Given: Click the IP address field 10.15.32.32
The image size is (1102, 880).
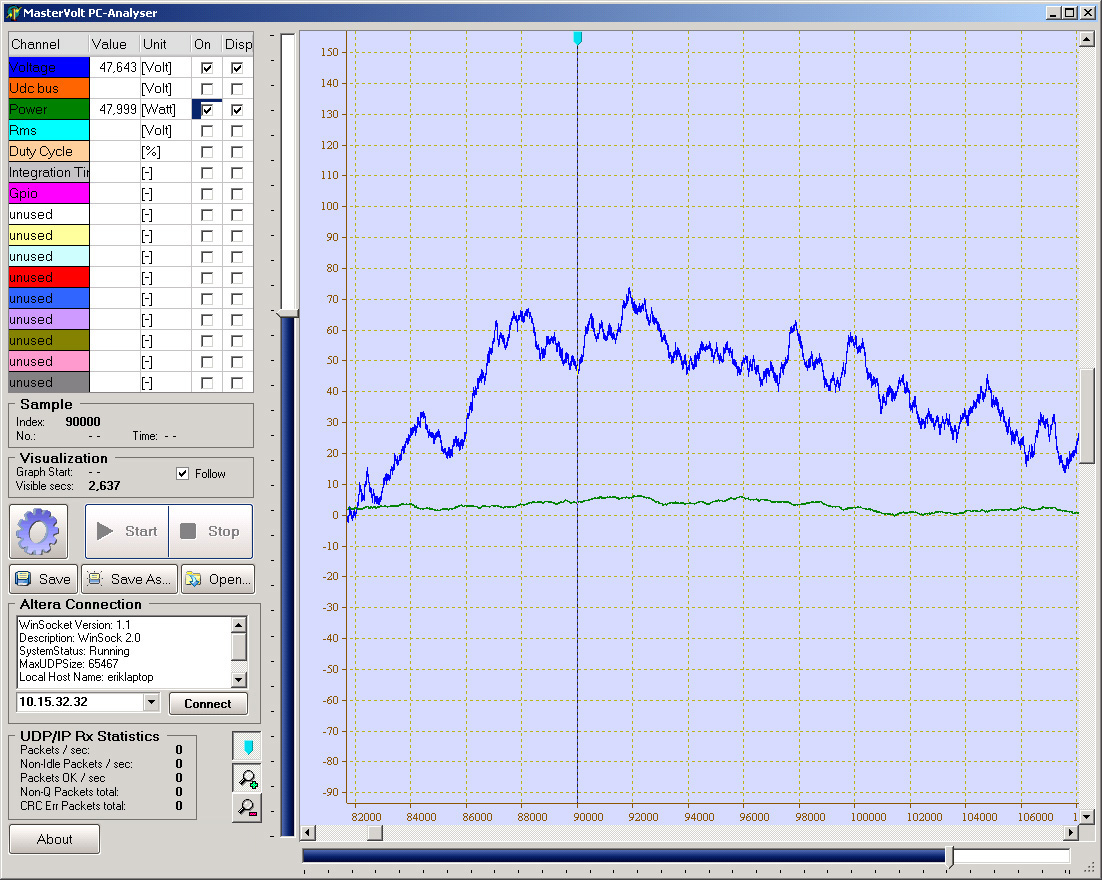Looking at the screenshot, I should [80, 702].
